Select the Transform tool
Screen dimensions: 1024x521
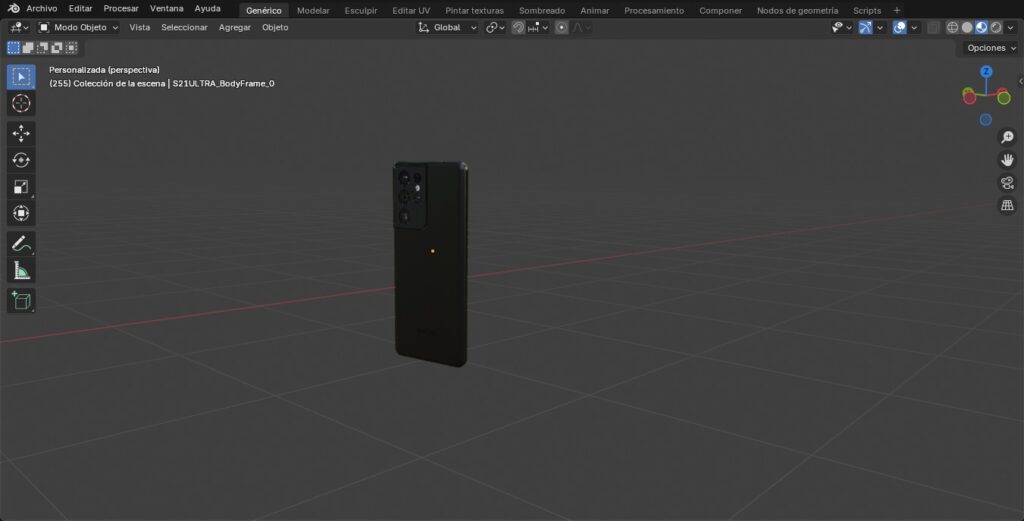tap(21, 213)
